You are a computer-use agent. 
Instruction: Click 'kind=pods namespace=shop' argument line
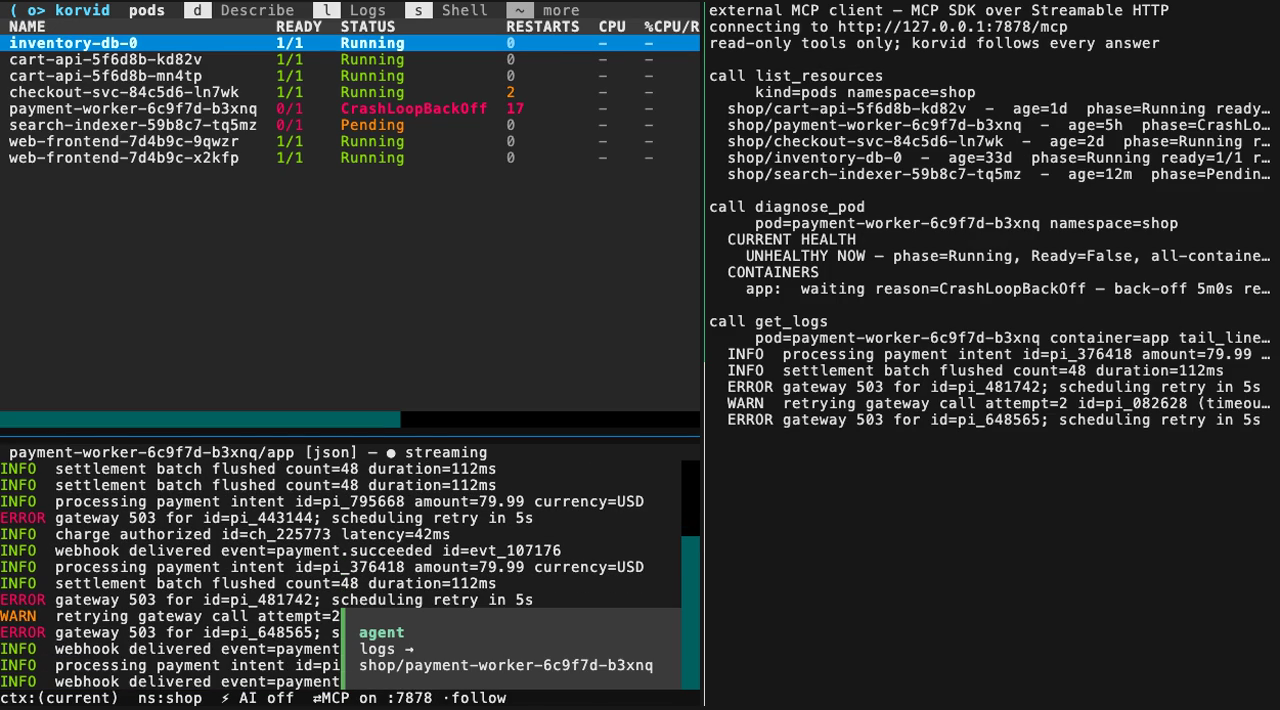tap(865, 92)
